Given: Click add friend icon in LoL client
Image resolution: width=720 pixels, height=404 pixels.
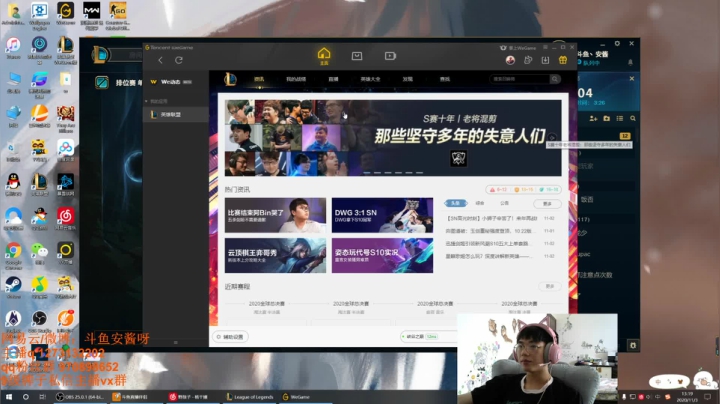Looking at the screenshot, I should coord(593,118).
